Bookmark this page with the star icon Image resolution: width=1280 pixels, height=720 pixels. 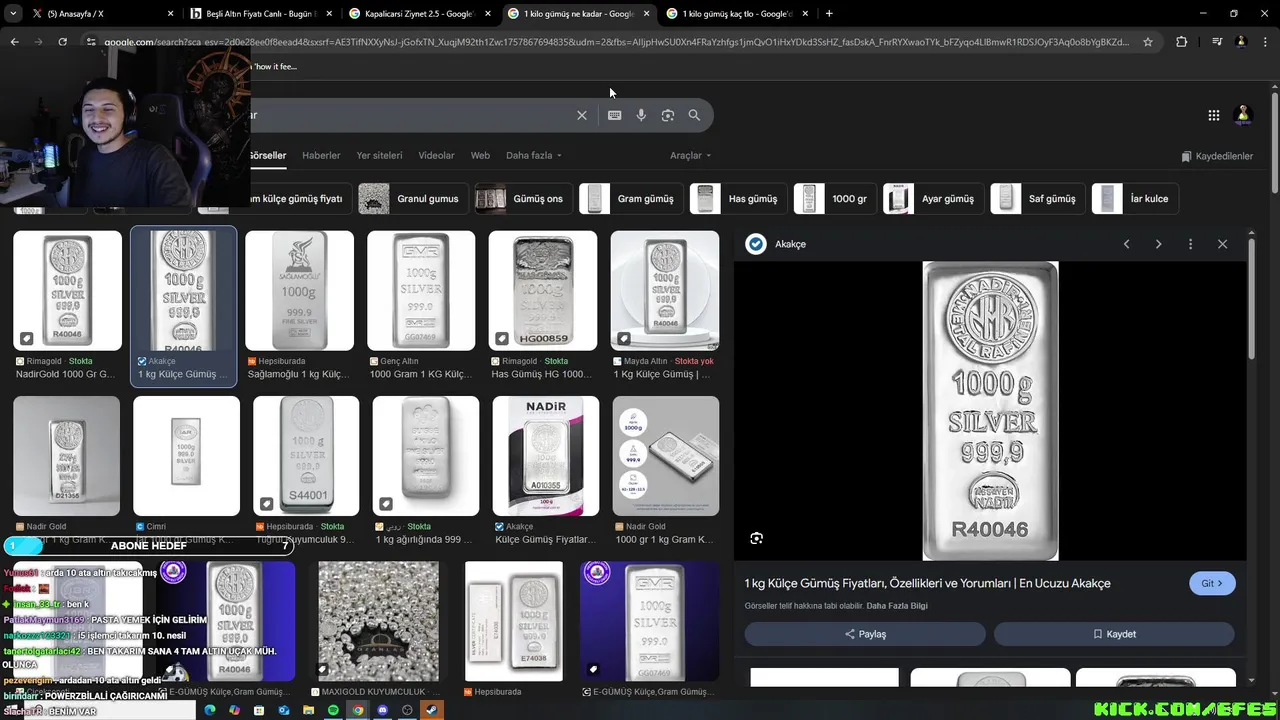pyautogui.click(x=1148, y=42)
